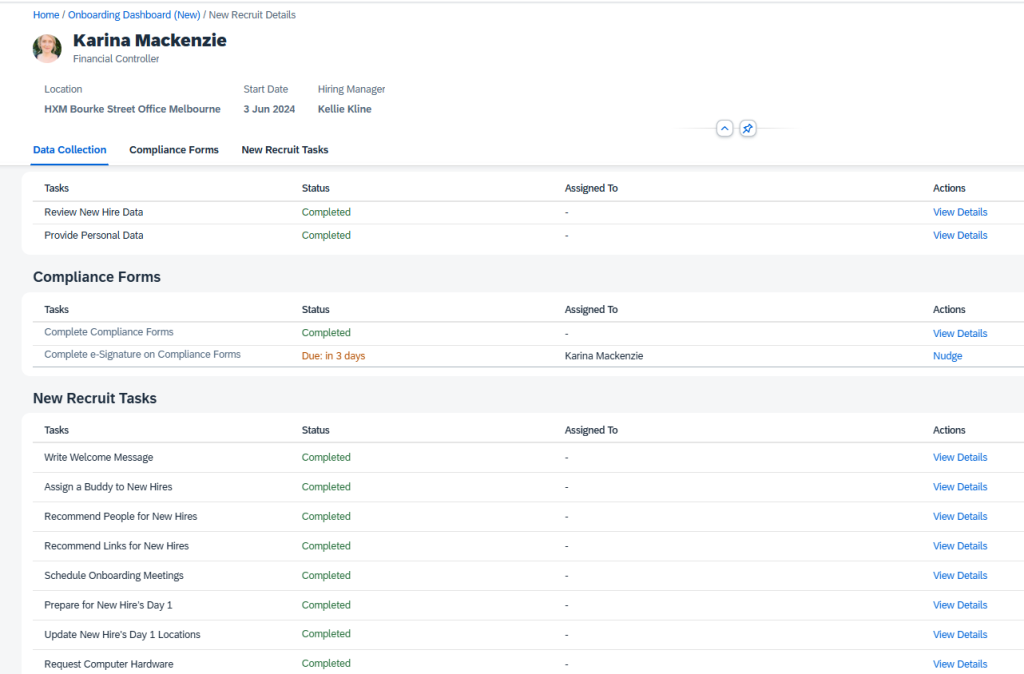View Details for Schedule Onboarding Meetings
This screenshot has height=674, width=1024.
tap(959, 576)
